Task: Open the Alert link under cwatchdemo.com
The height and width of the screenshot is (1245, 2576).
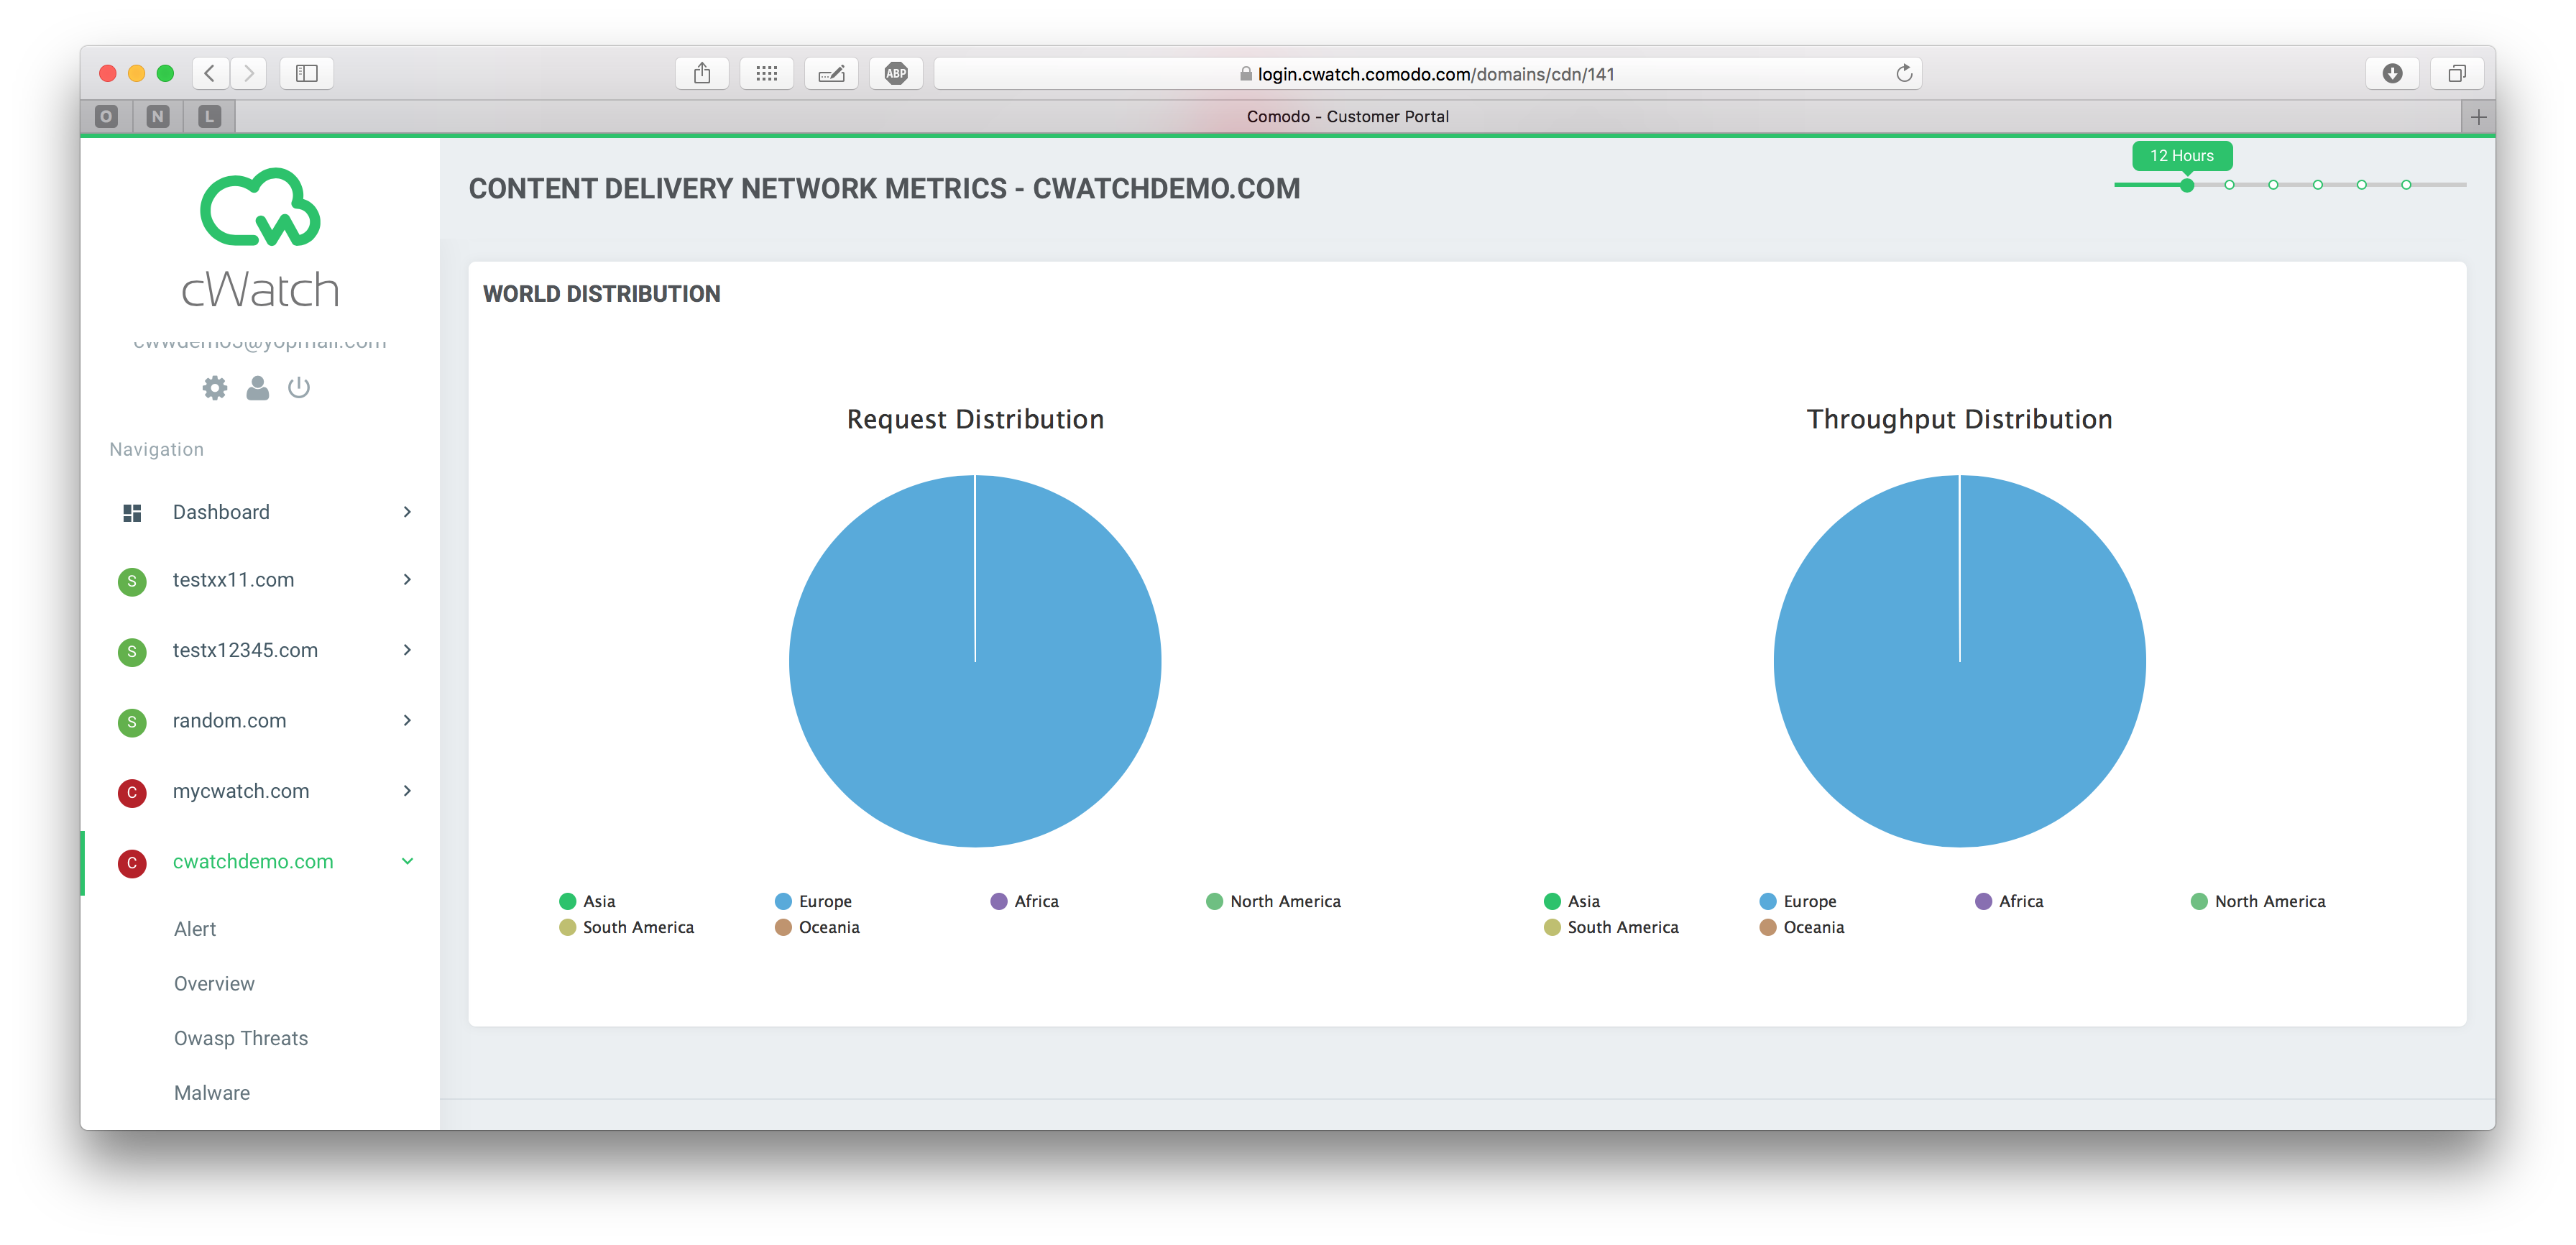Action: (x=195, y=929)
